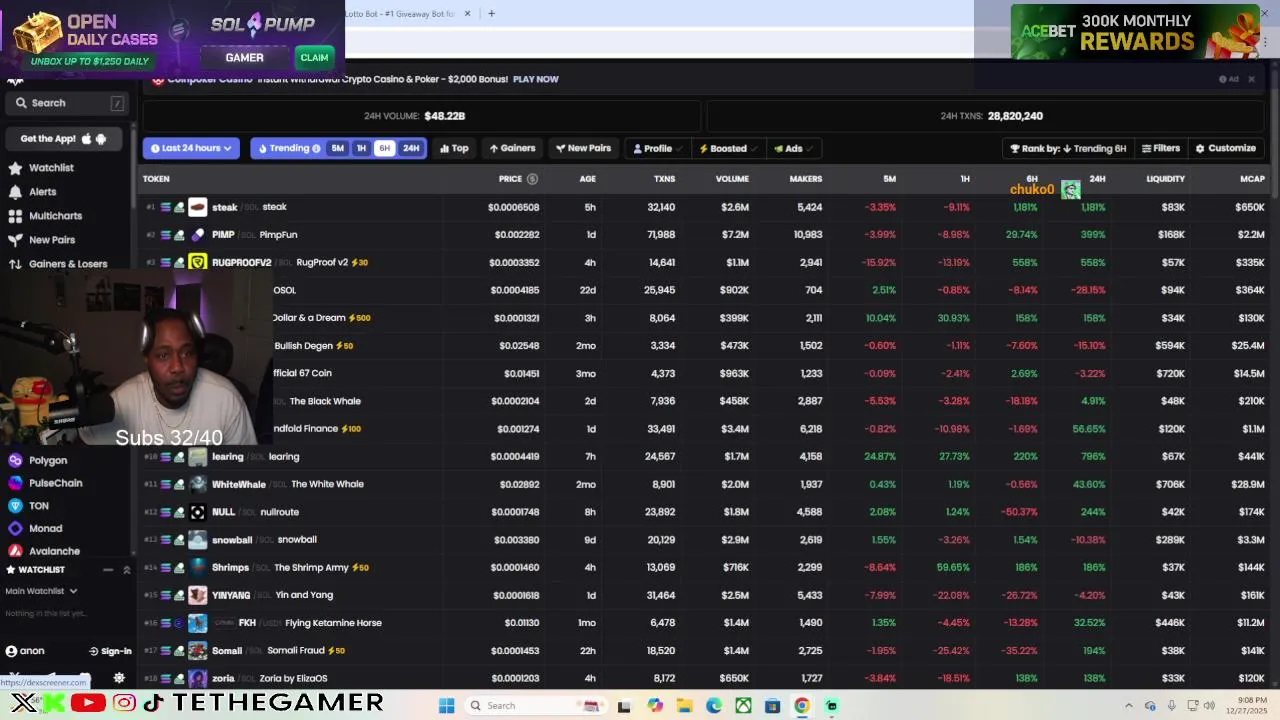Minimize the Watchlist panel with dash
Viewport: 1280px width, 720px height.
click(108, 570)
